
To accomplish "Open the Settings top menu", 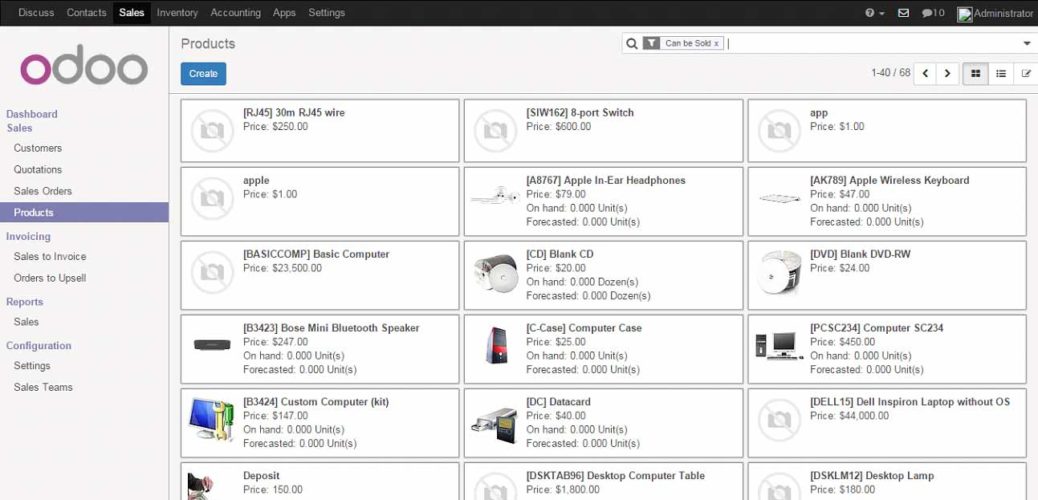I will click(x=326, y=13).
